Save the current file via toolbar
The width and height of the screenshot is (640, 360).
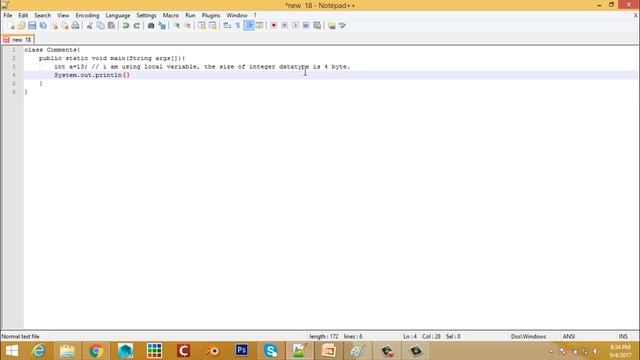pos(32,26)
